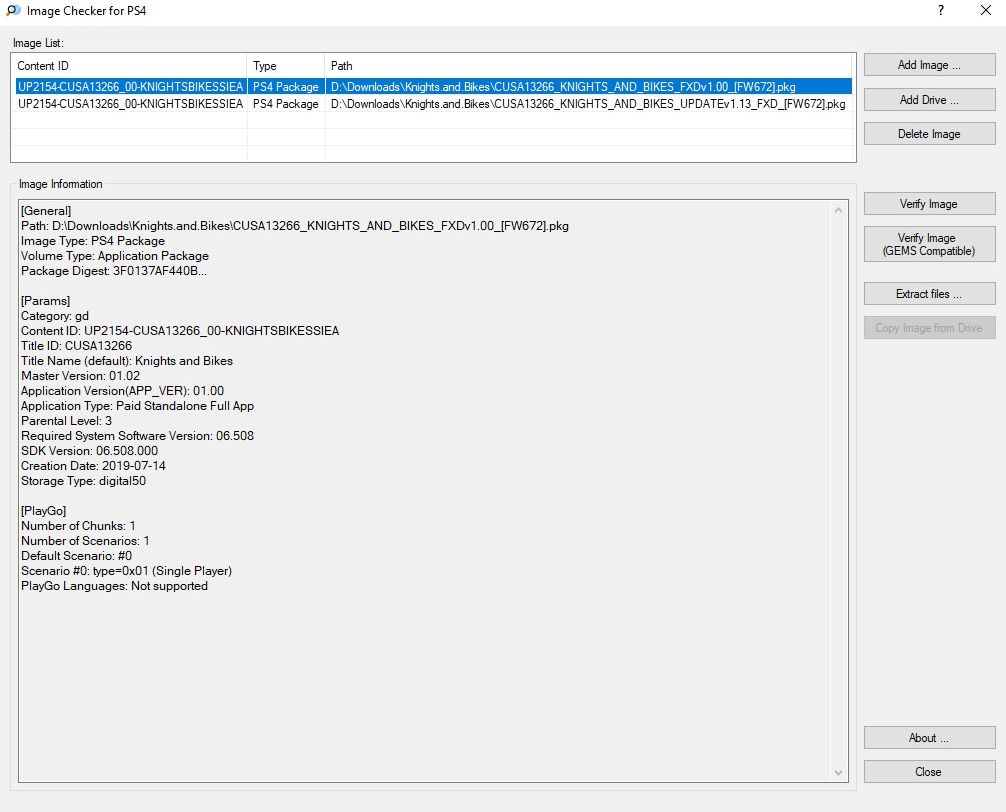Click the Number of Chunks: 1 line
1006x812 pixels.
click(x=78, y=526)
